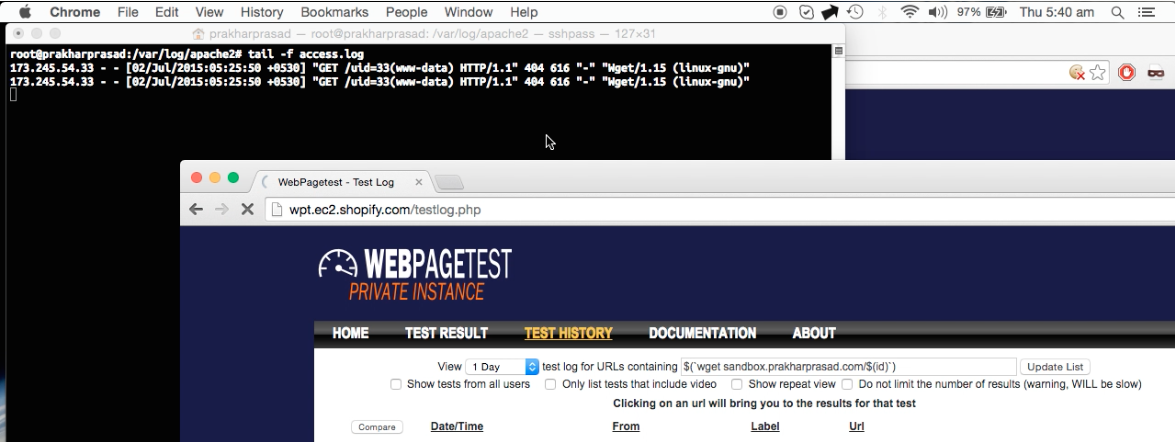Open the History menu in menu bar

coord(262,12)
